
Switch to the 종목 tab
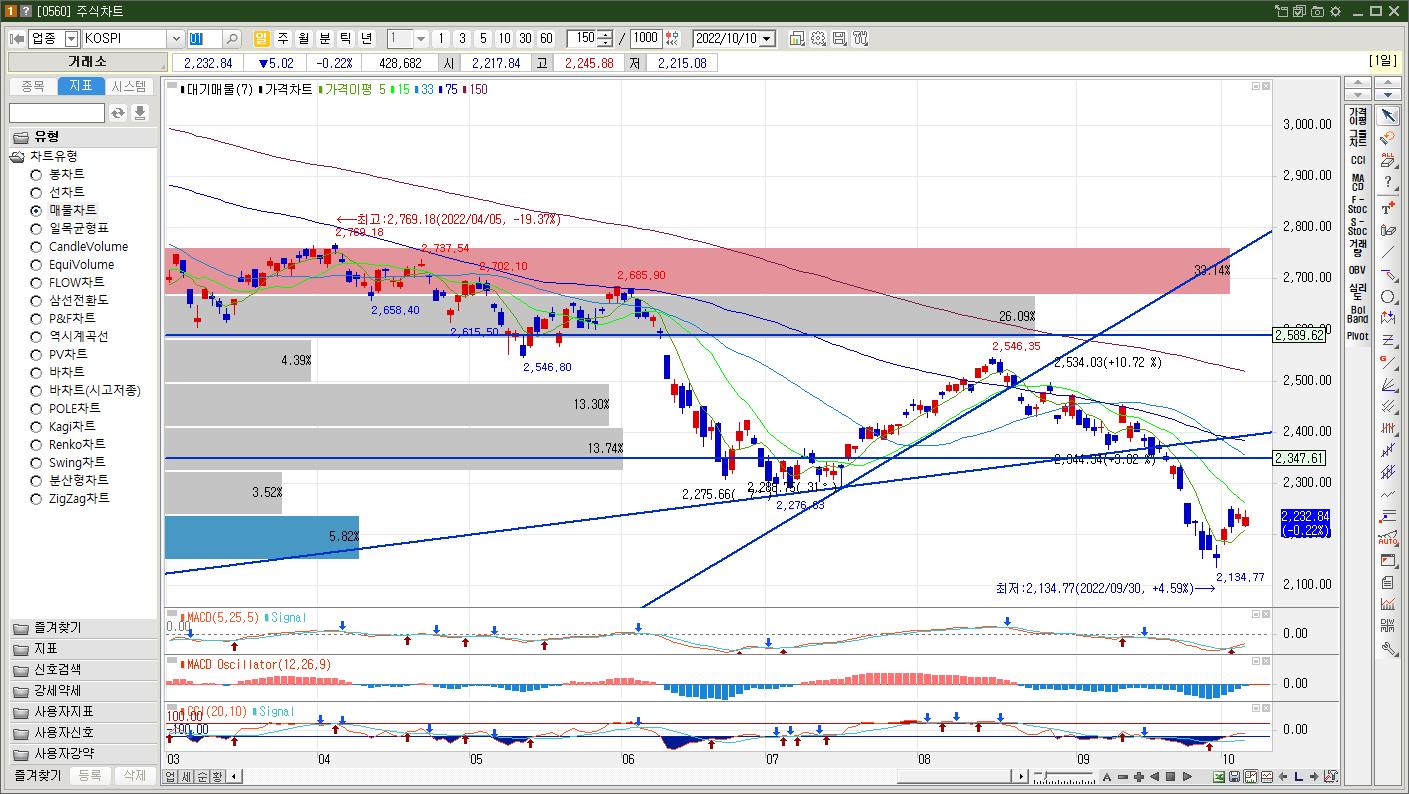point(33,87)
